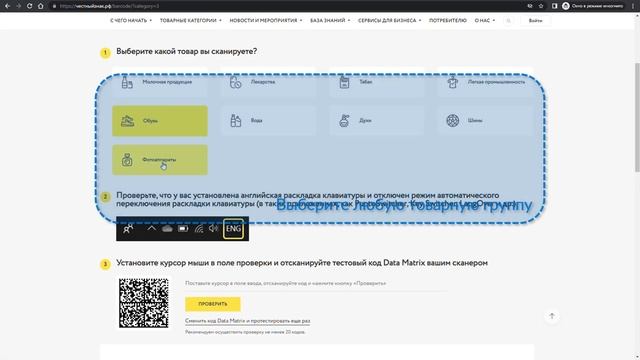Go back to the previous browser page

[x=7, y=6]
